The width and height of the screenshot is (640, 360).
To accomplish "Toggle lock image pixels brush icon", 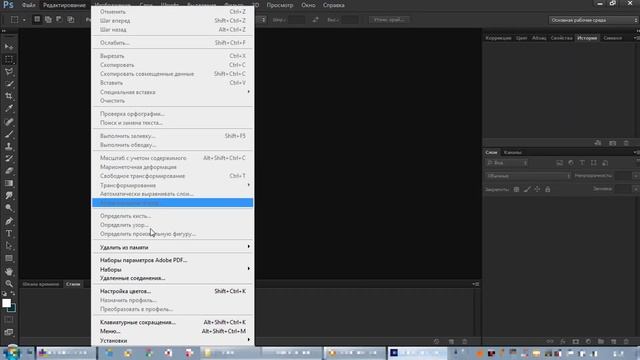I will 527,189.
